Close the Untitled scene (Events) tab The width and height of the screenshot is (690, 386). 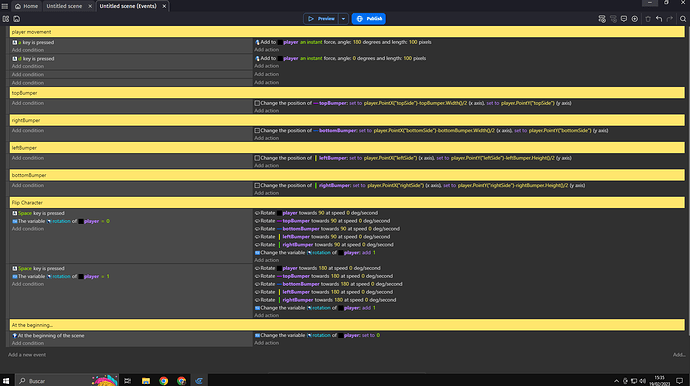(x=164, y=6)
